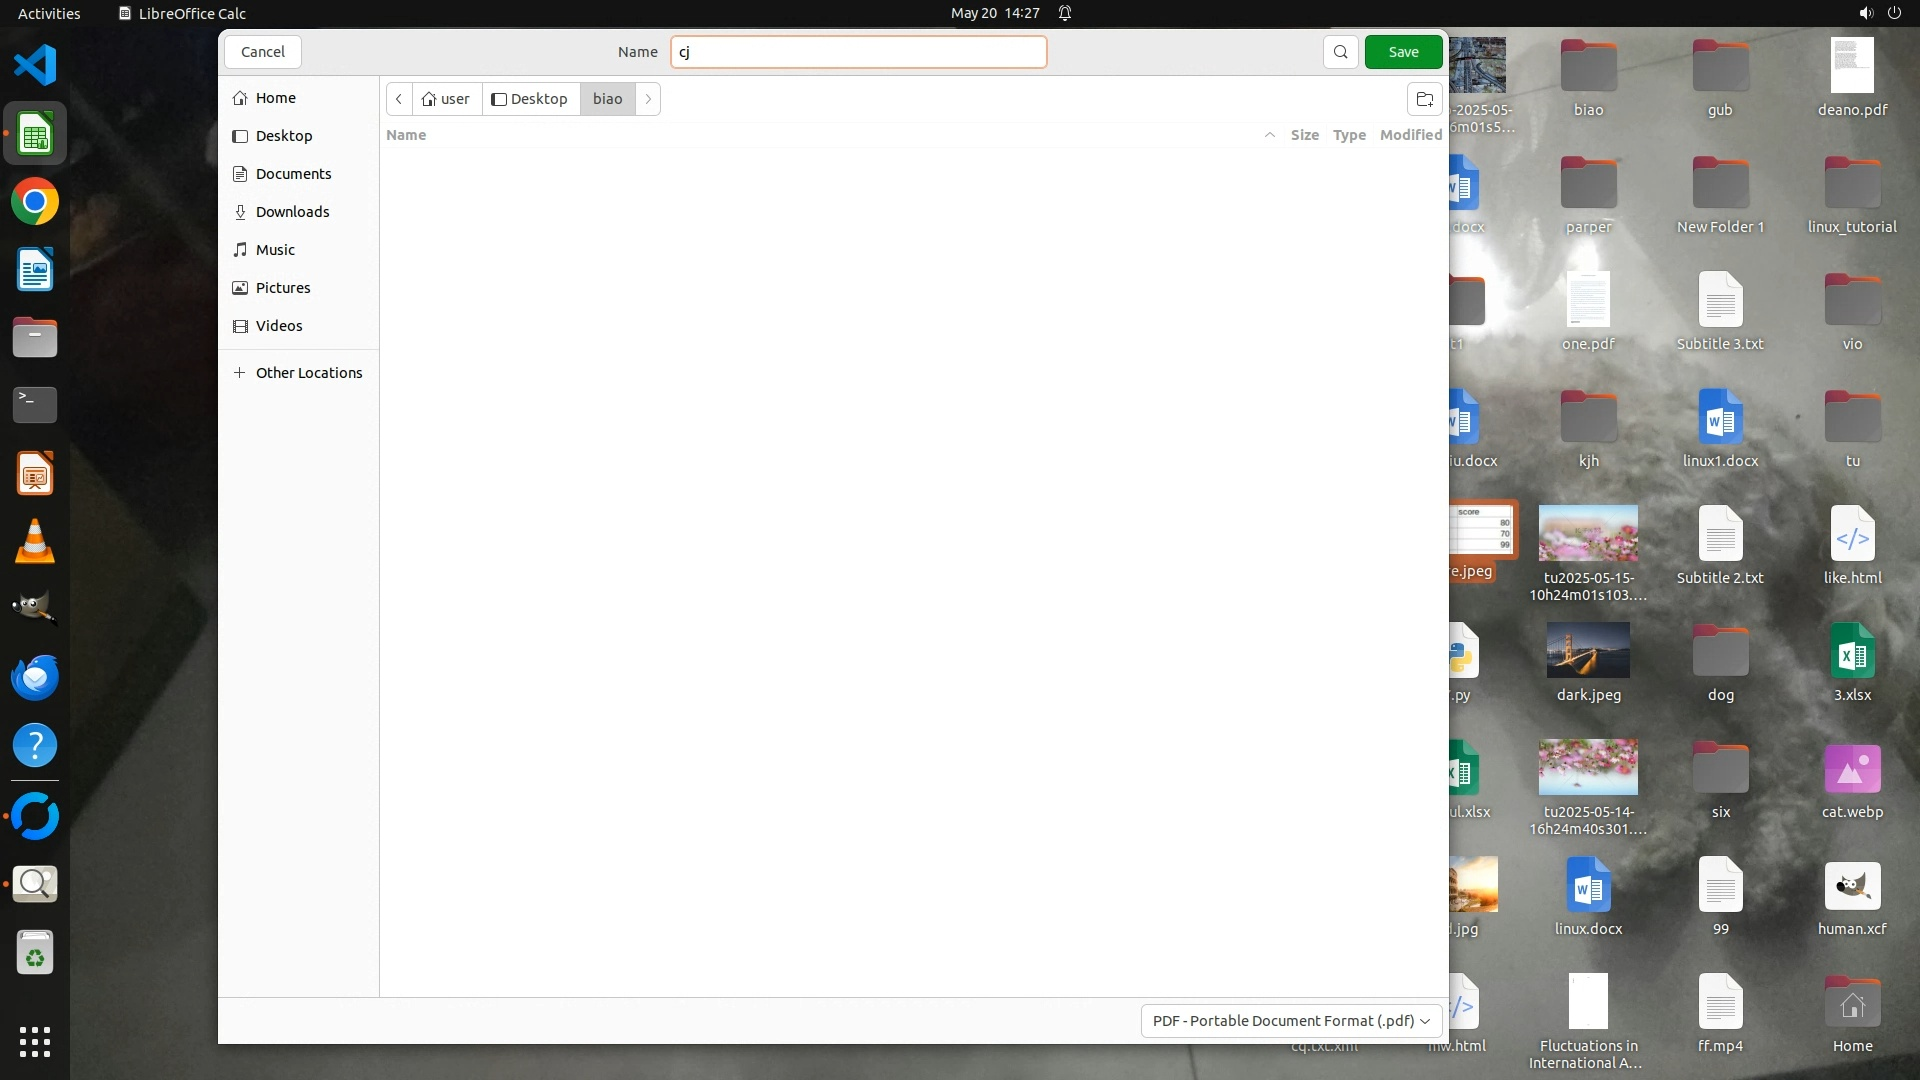
Task: Open Other Locations in the sidebar
Action: [x=308, y=373]
